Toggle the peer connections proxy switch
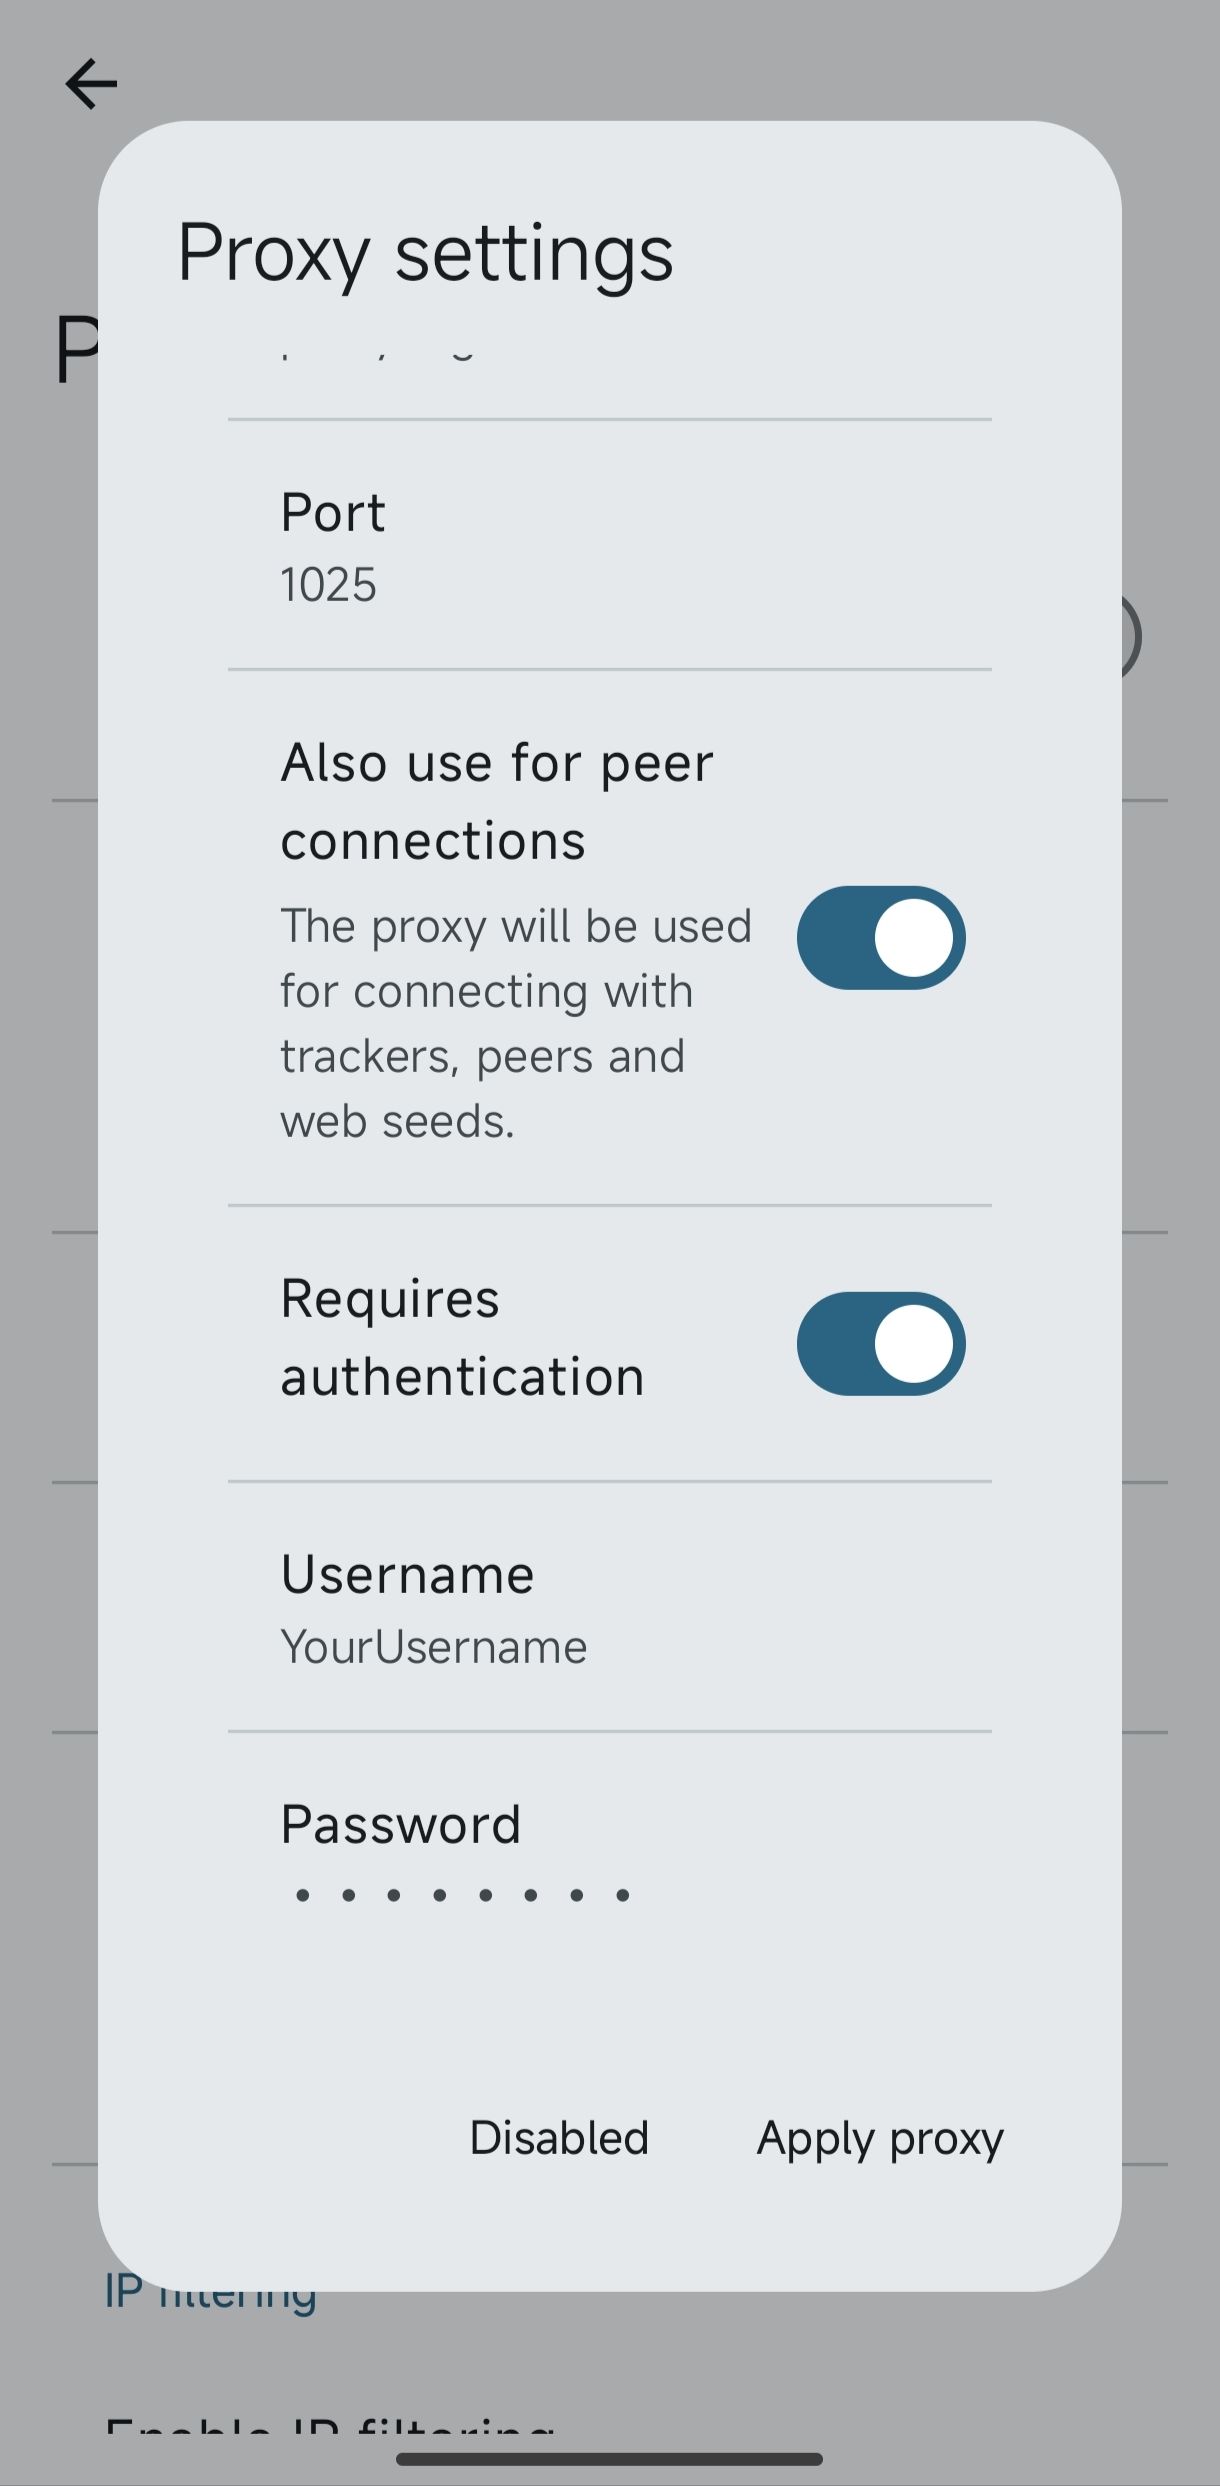The height and width of the screenshot is (2486, 1220). point(880,938)
